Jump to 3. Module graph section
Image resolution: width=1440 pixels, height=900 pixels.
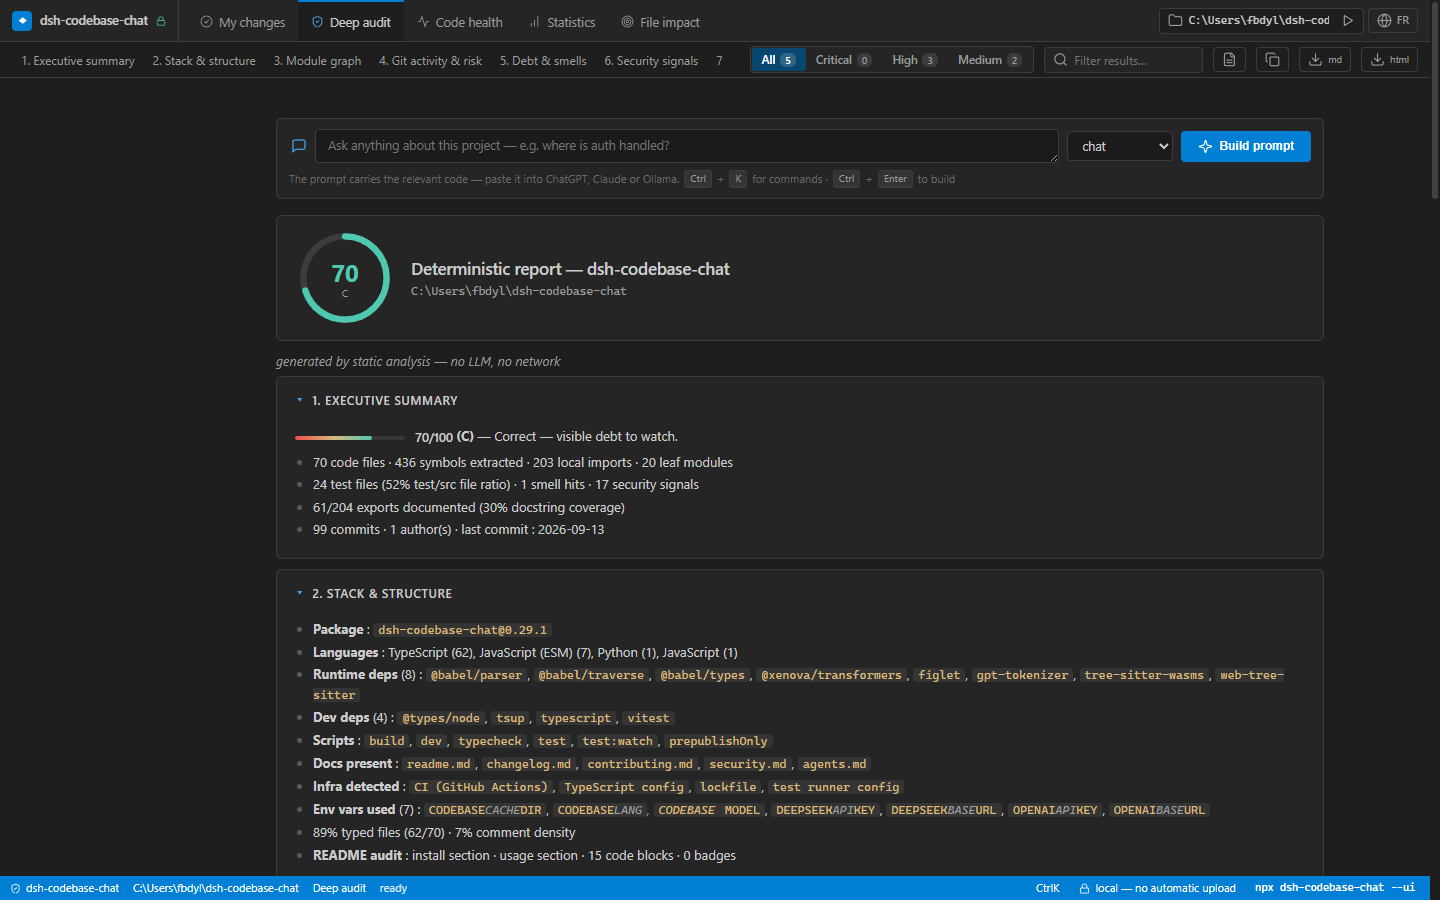[318, 61]
